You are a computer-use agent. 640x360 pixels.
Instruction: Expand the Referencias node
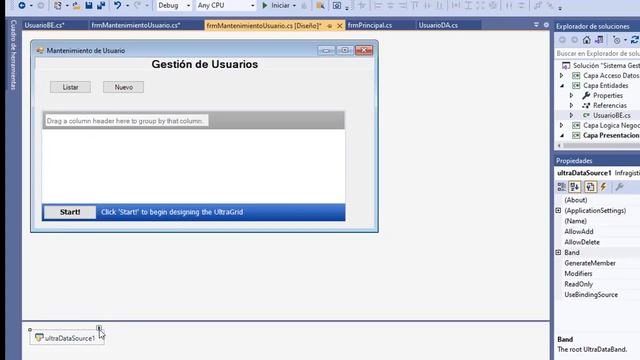(x=571, y=105)
